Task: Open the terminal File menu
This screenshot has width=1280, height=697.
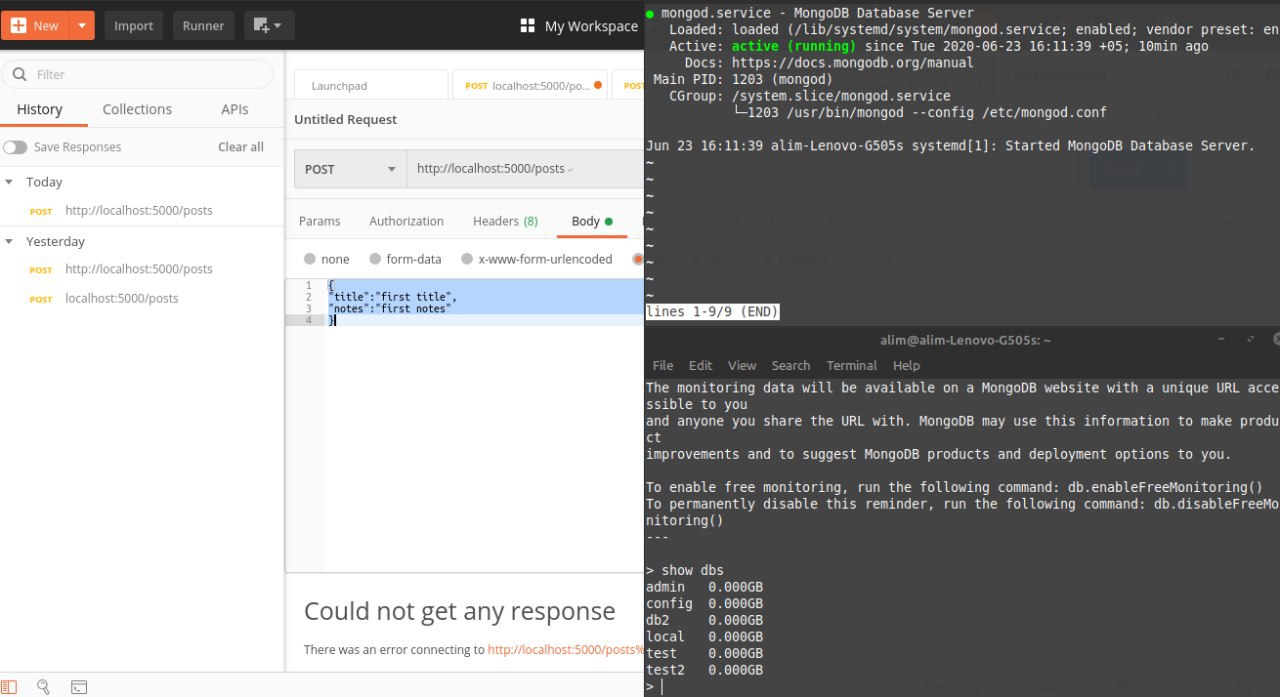Action: tap(663, 365)
